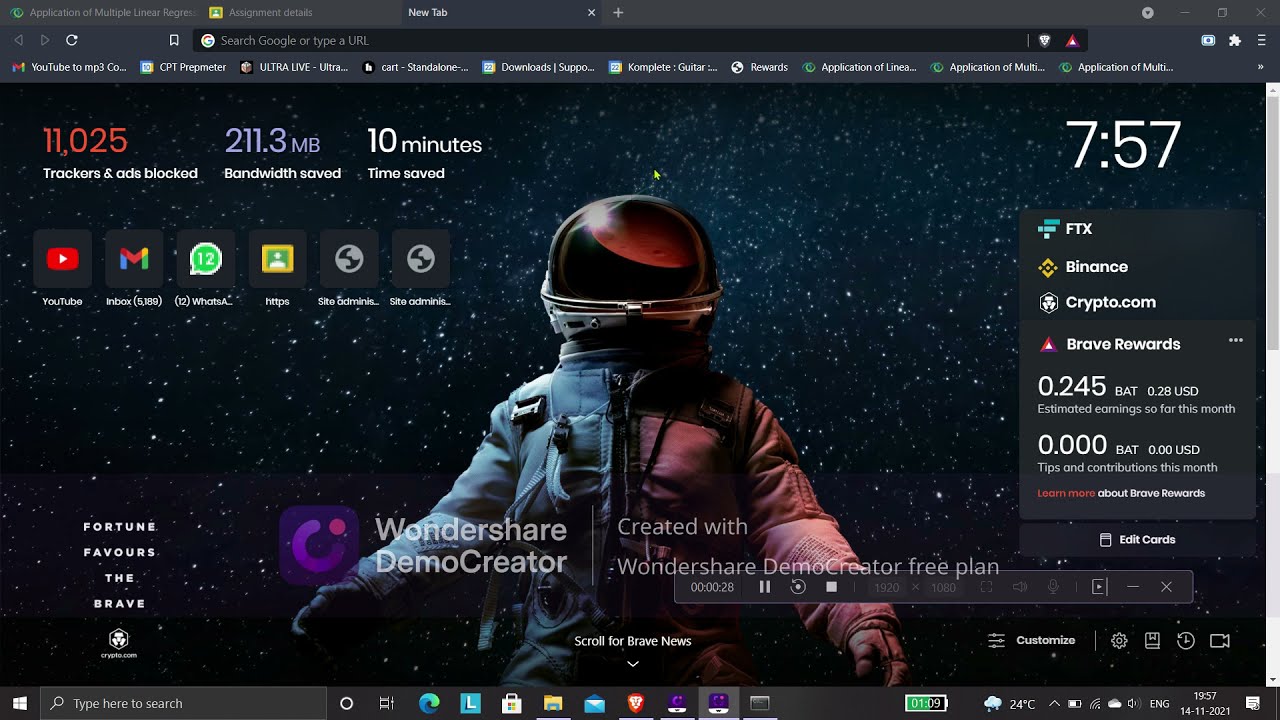Open the tab search dropdown
Screen dimensions: 1280x720
(1148, 13)
